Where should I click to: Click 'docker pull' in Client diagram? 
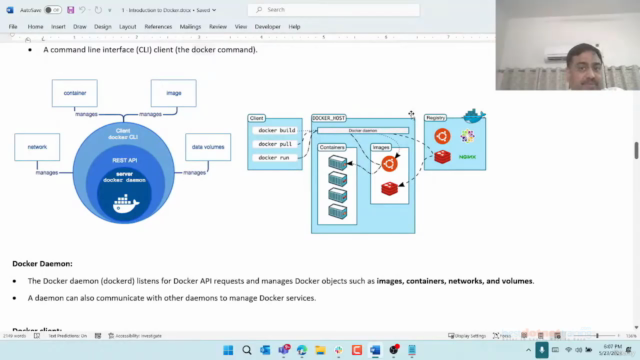point(275,144)
